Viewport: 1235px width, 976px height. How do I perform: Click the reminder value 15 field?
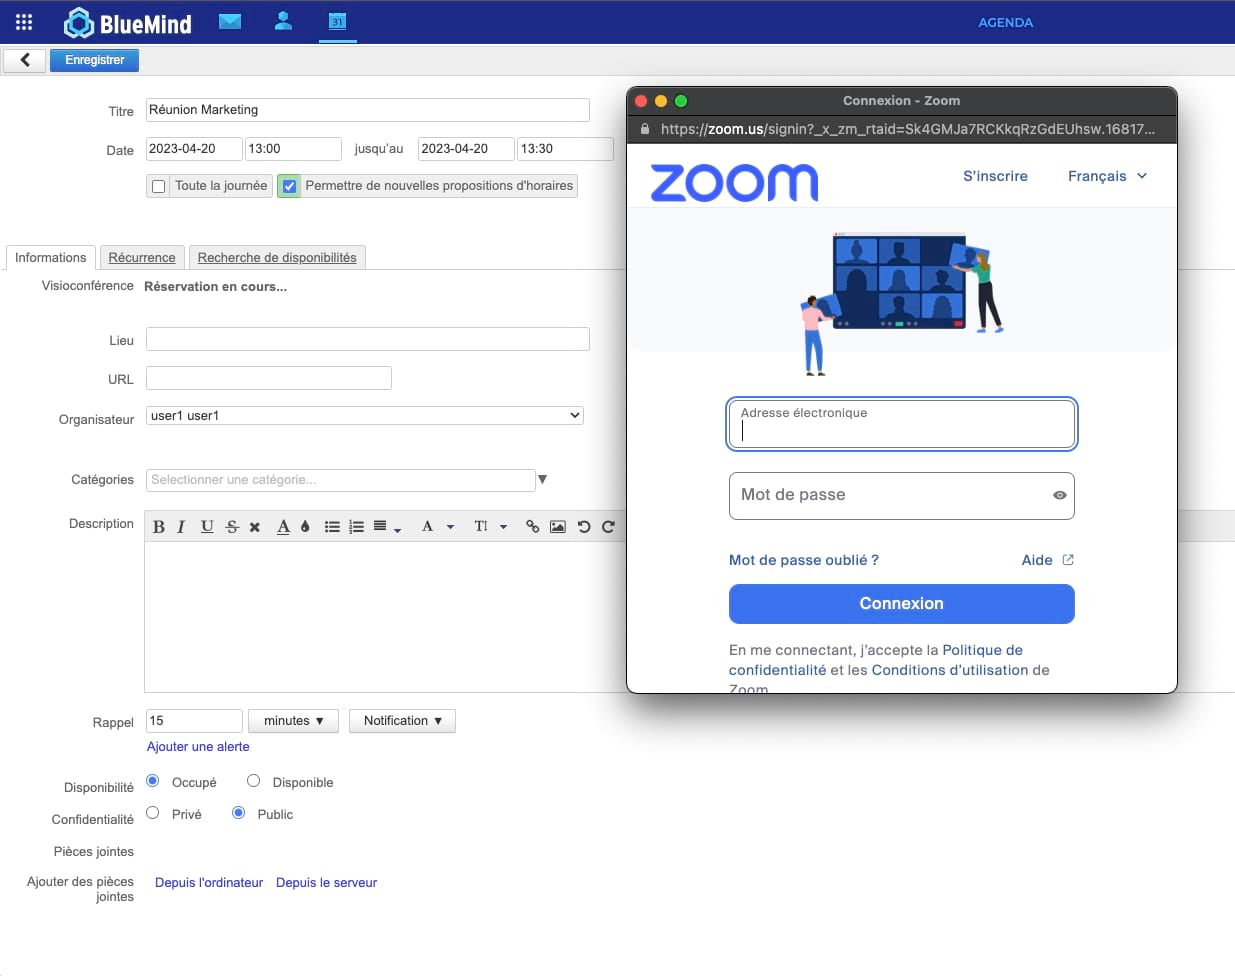click(x=194, y=721)
